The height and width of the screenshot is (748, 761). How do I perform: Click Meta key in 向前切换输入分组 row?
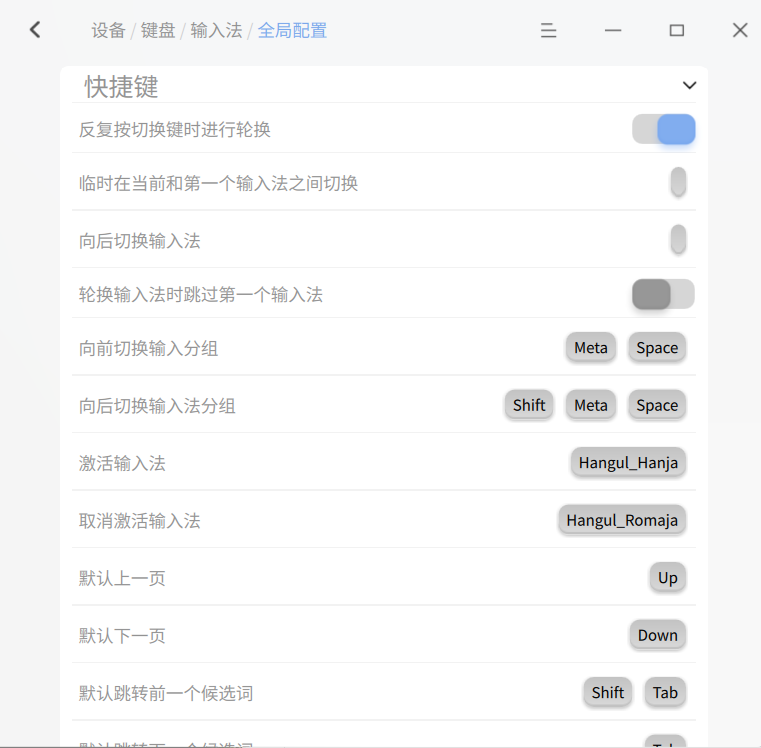591,348
